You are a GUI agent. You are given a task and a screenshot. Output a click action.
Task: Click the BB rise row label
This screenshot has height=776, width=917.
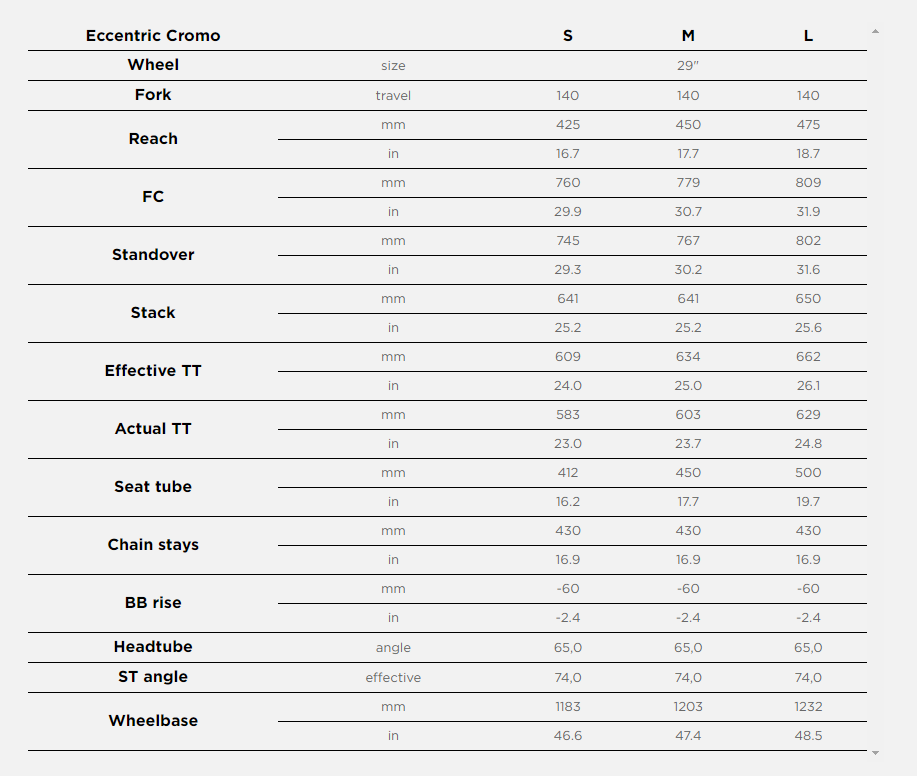[153, 603]
